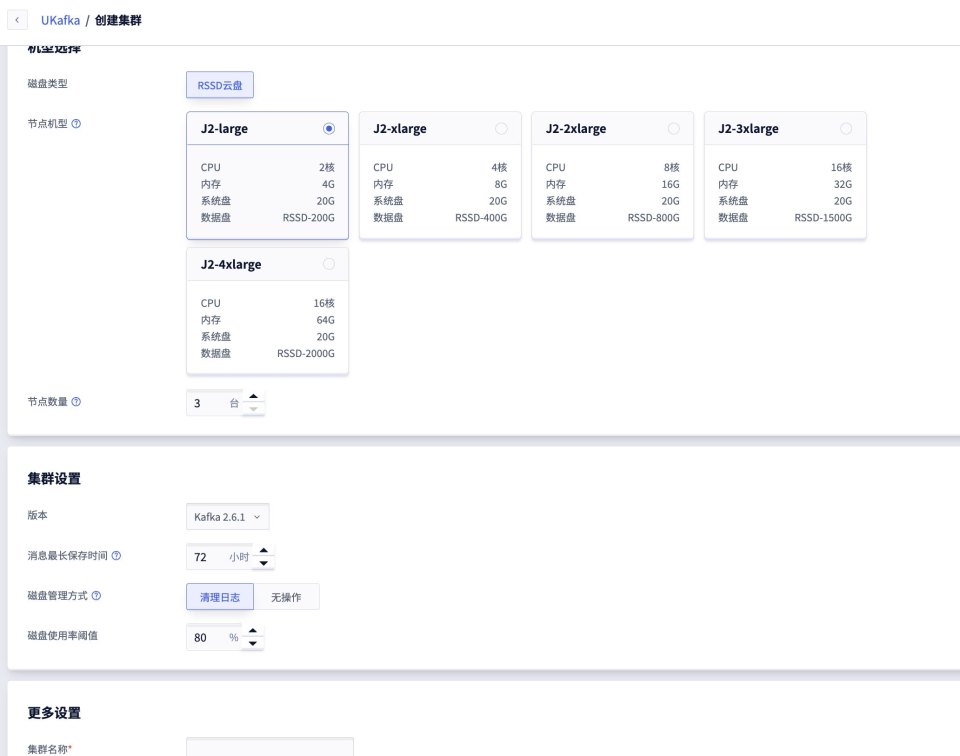The width and height of the screenshot is (960, 756).
Task: Select RSSD云盘 disk type
Action: pyautogui.click(x=220, y=85)
